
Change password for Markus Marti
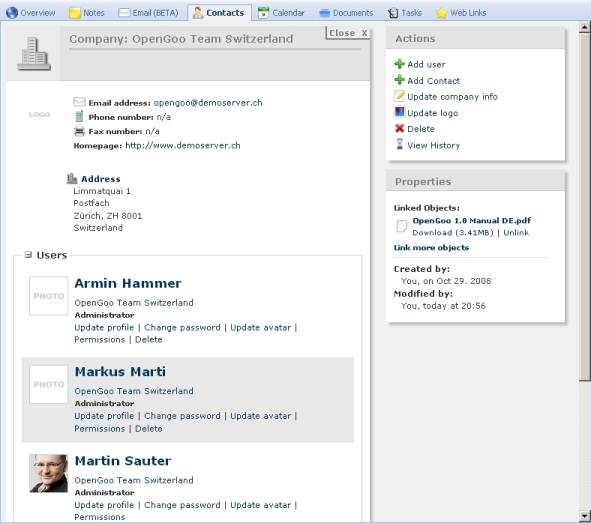coord(182,416)
